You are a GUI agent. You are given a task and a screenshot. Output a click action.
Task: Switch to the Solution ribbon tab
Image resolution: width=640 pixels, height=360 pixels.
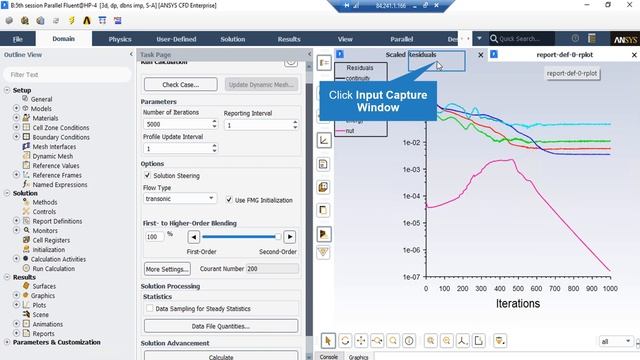coord(233,39)
